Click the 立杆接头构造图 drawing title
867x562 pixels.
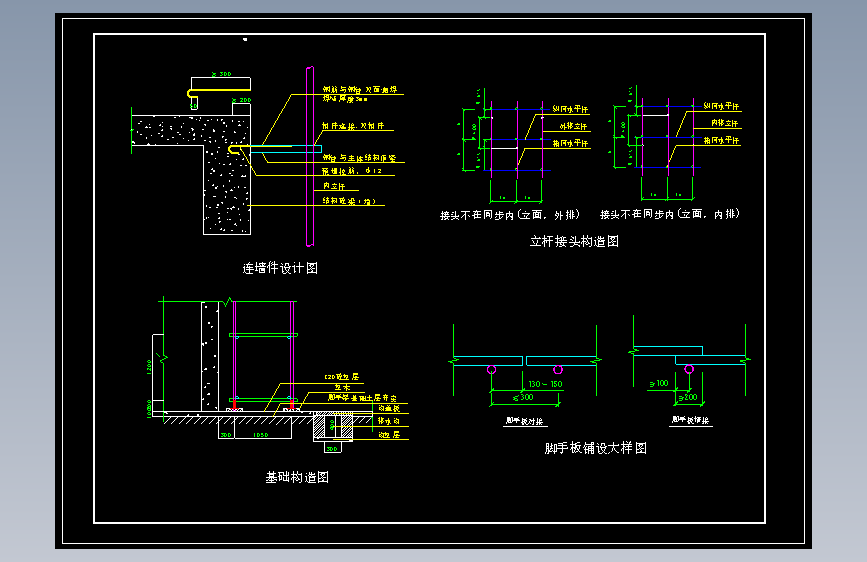pos(574,241)
